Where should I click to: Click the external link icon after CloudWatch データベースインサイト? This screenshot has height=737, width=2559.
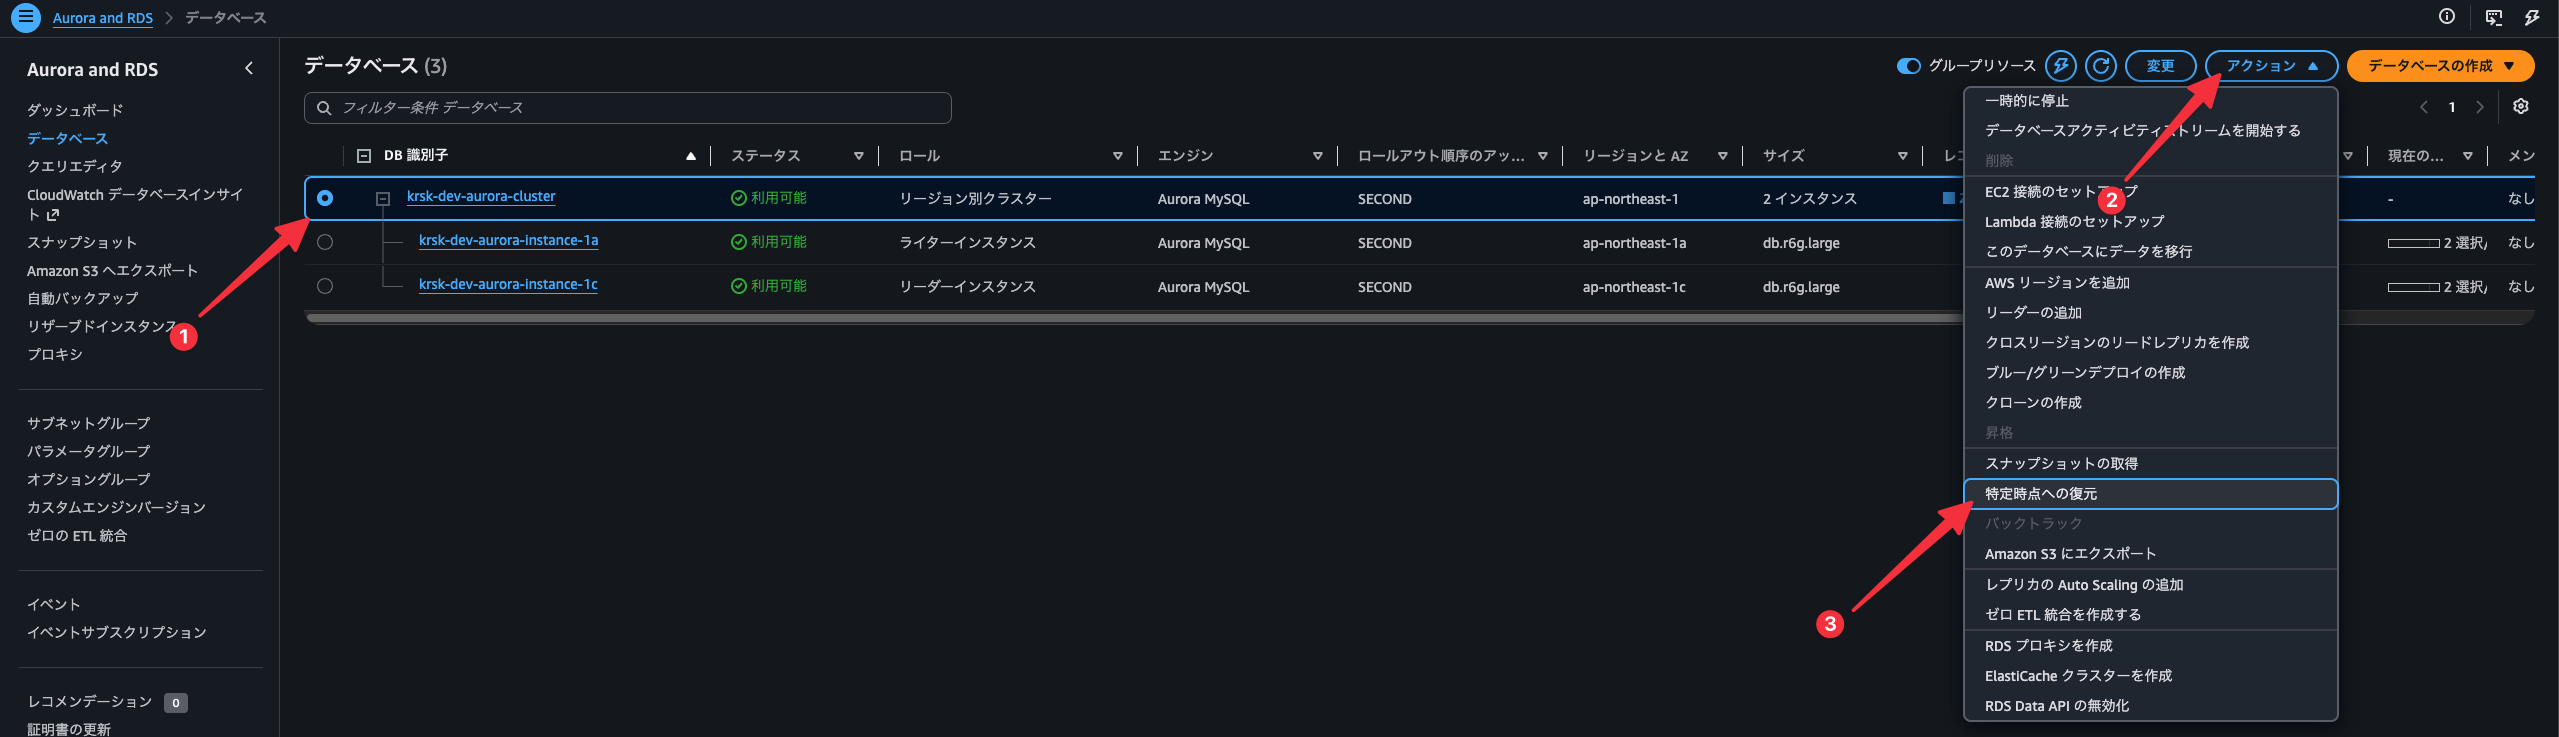pyautogui.click(x=53, y=215)
